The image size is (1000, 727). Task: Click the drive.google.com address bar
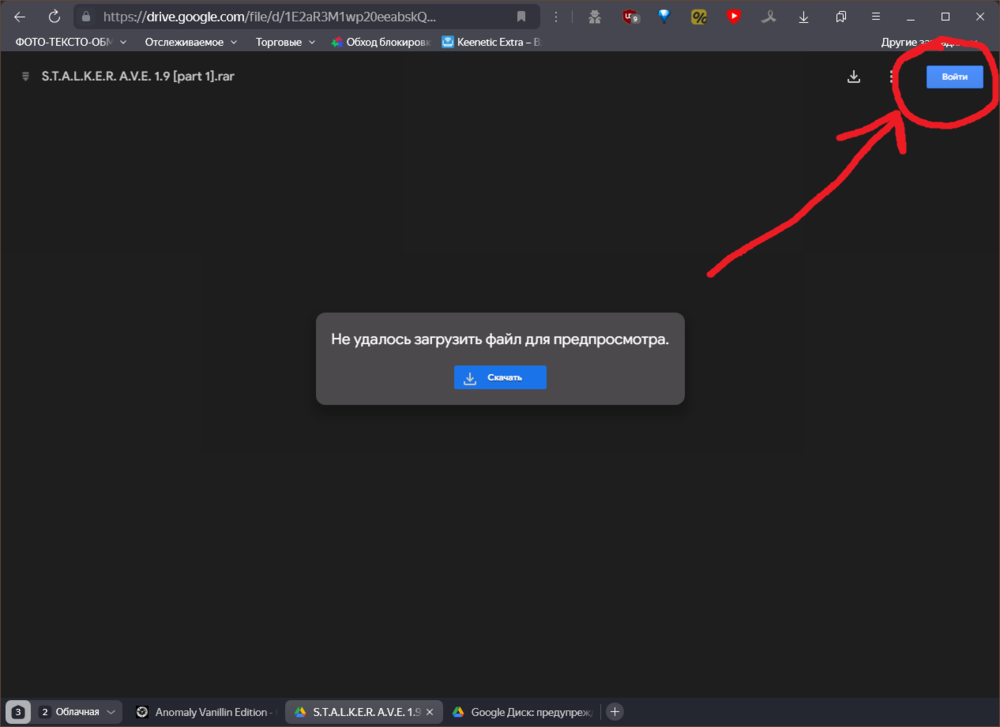300,17
